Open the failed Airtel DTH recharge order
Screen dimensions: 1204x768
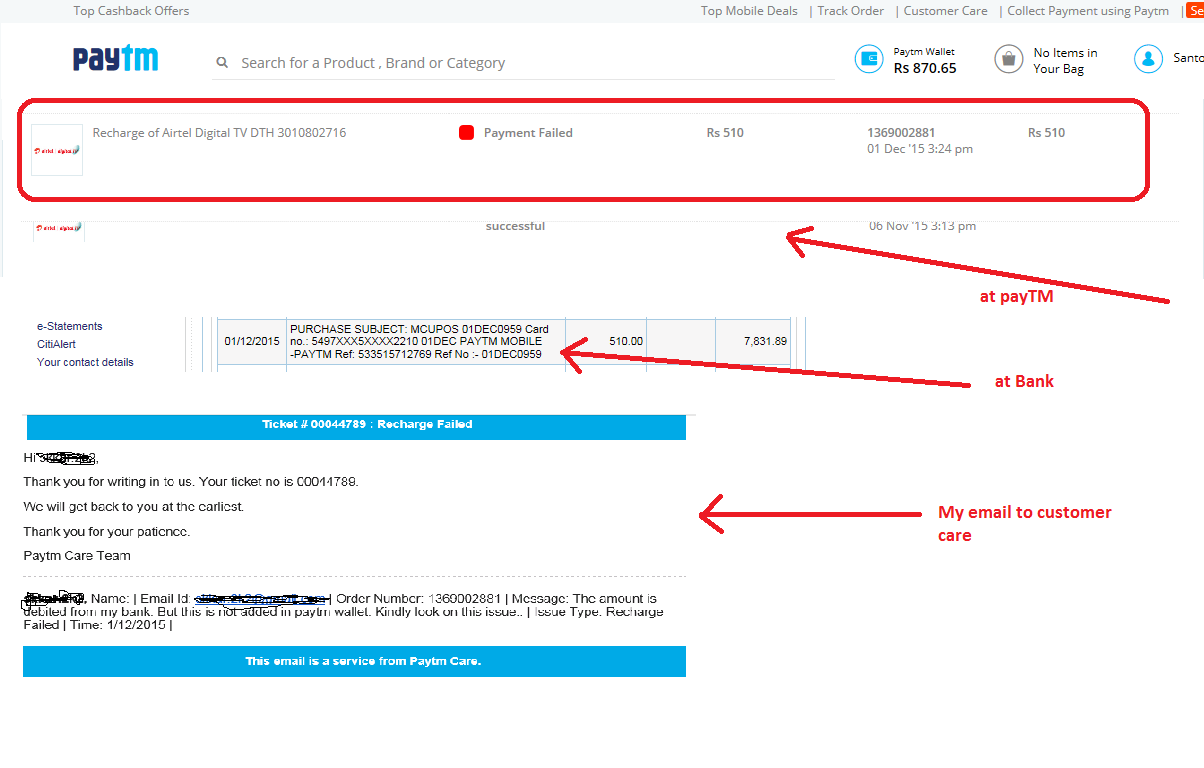point(219,133)
